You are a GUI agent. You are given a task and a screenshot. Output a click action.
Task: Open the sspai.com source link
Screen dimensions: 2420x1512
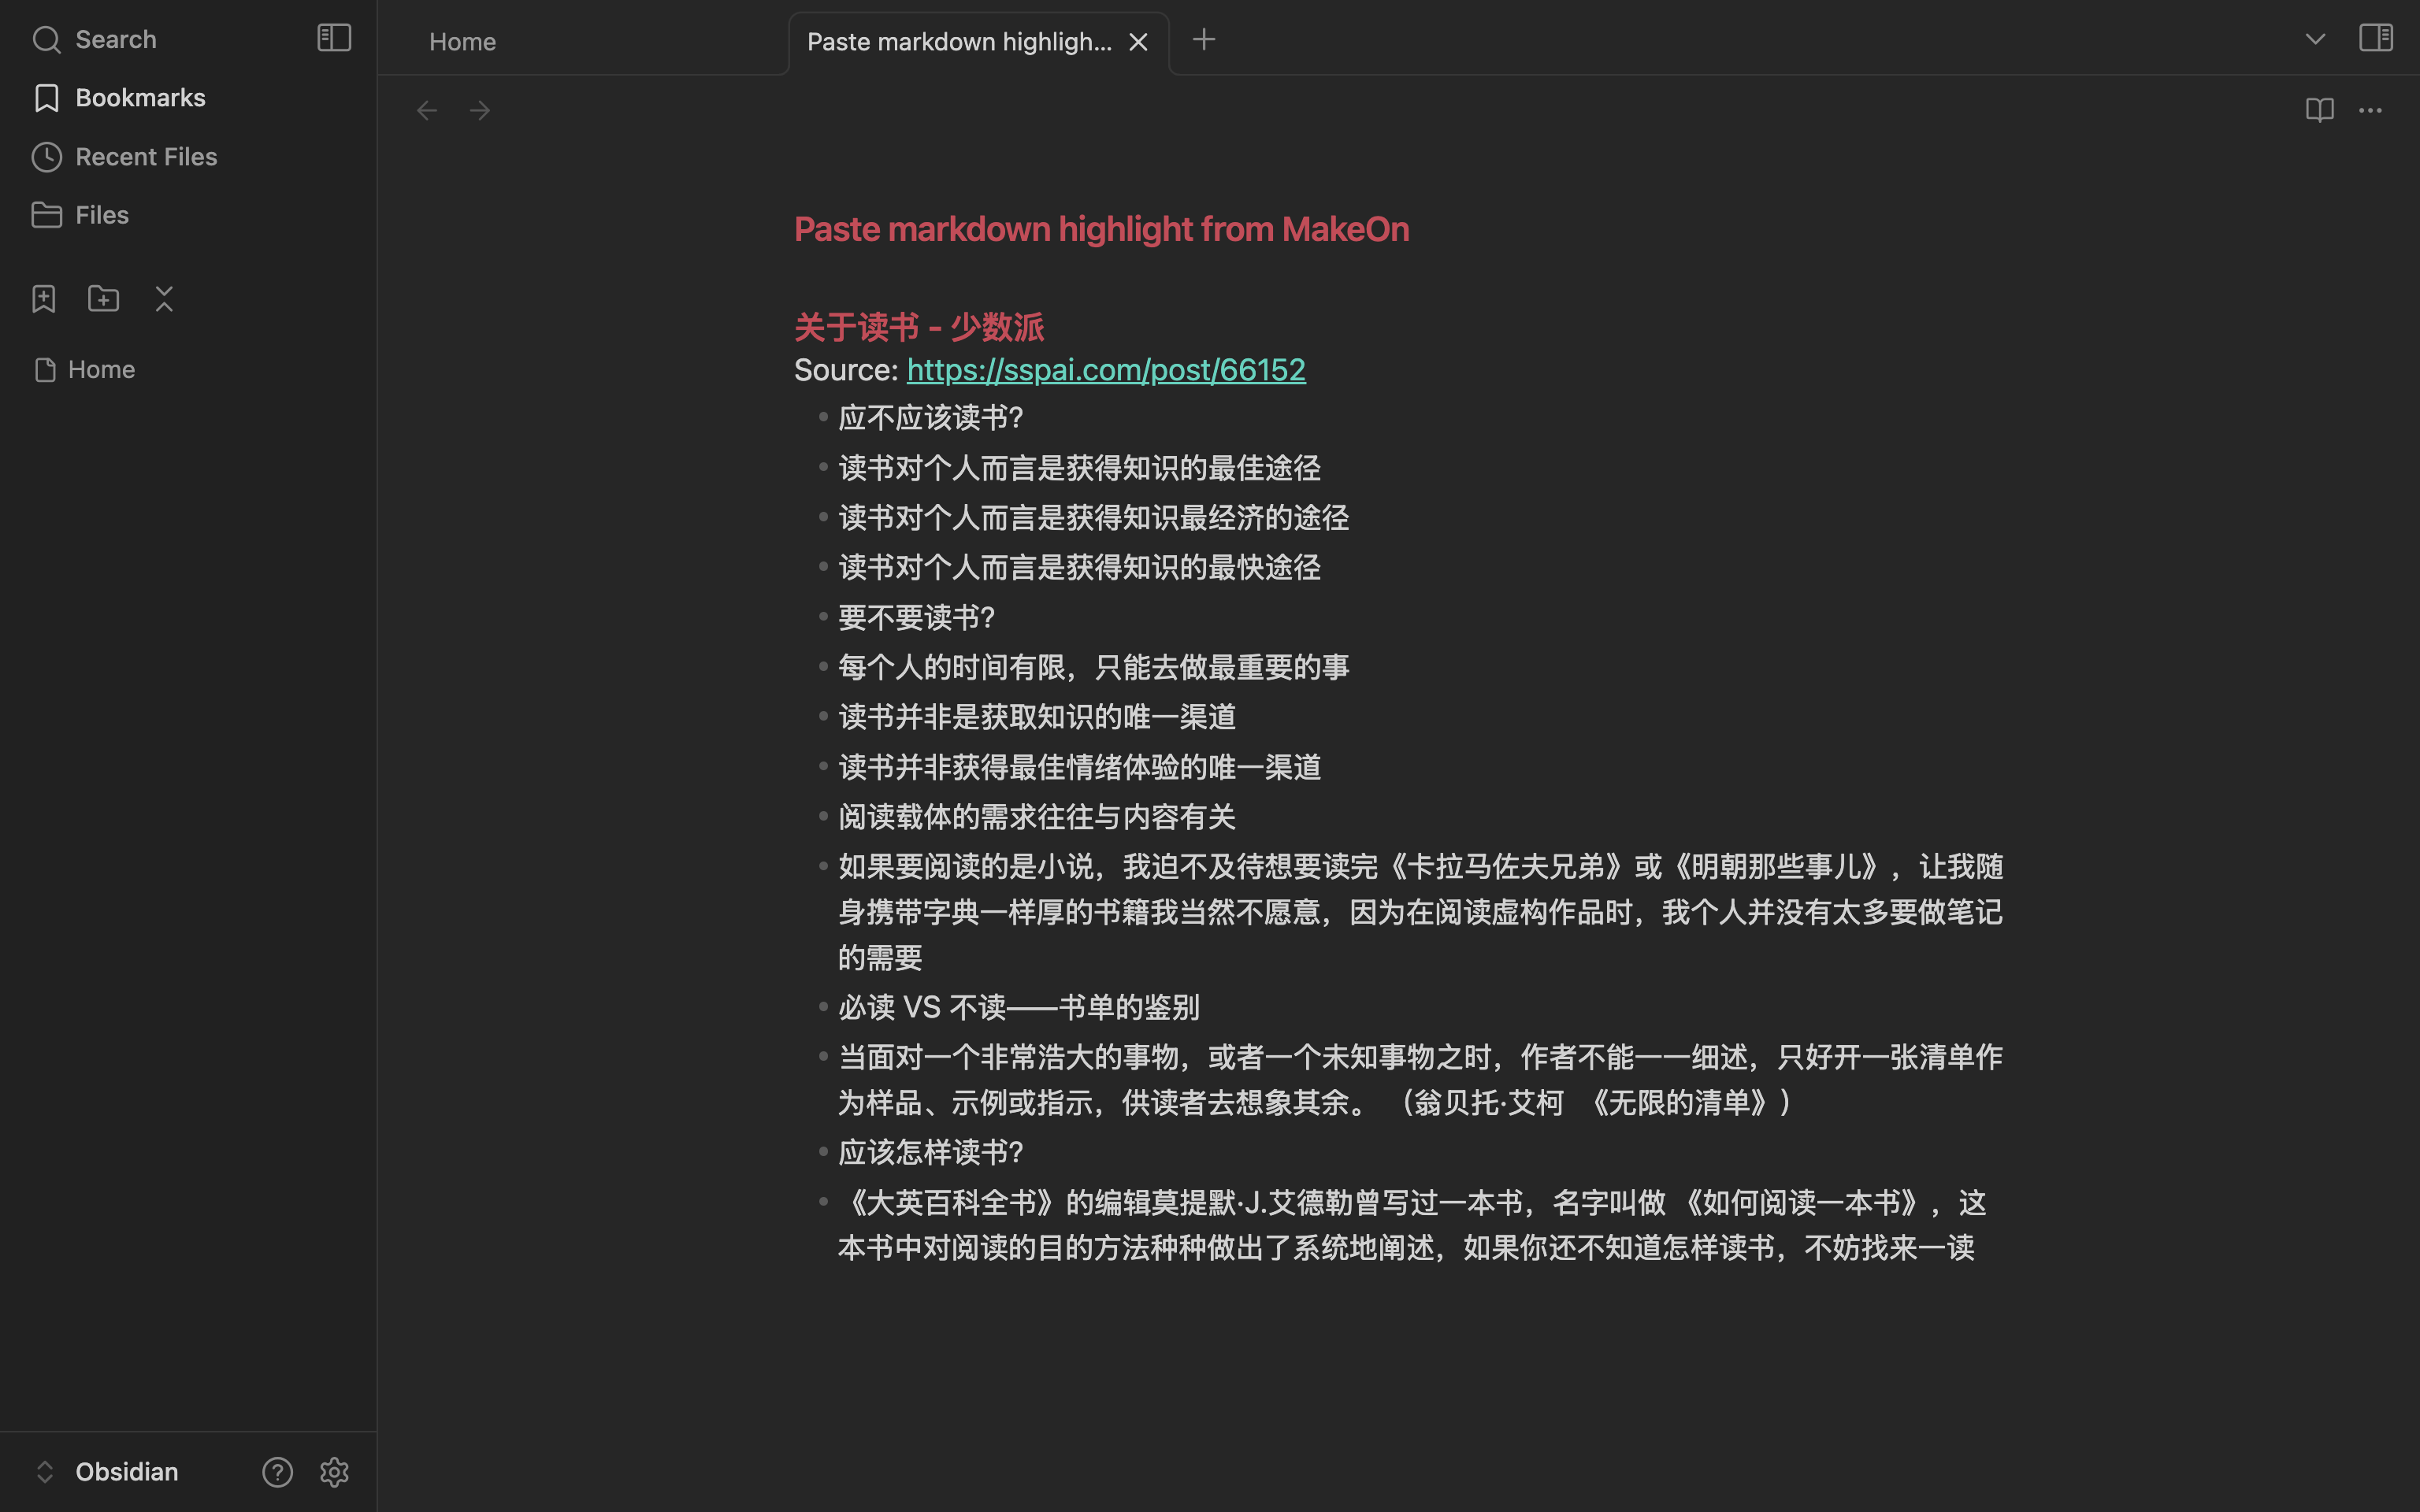[1105, 370]
